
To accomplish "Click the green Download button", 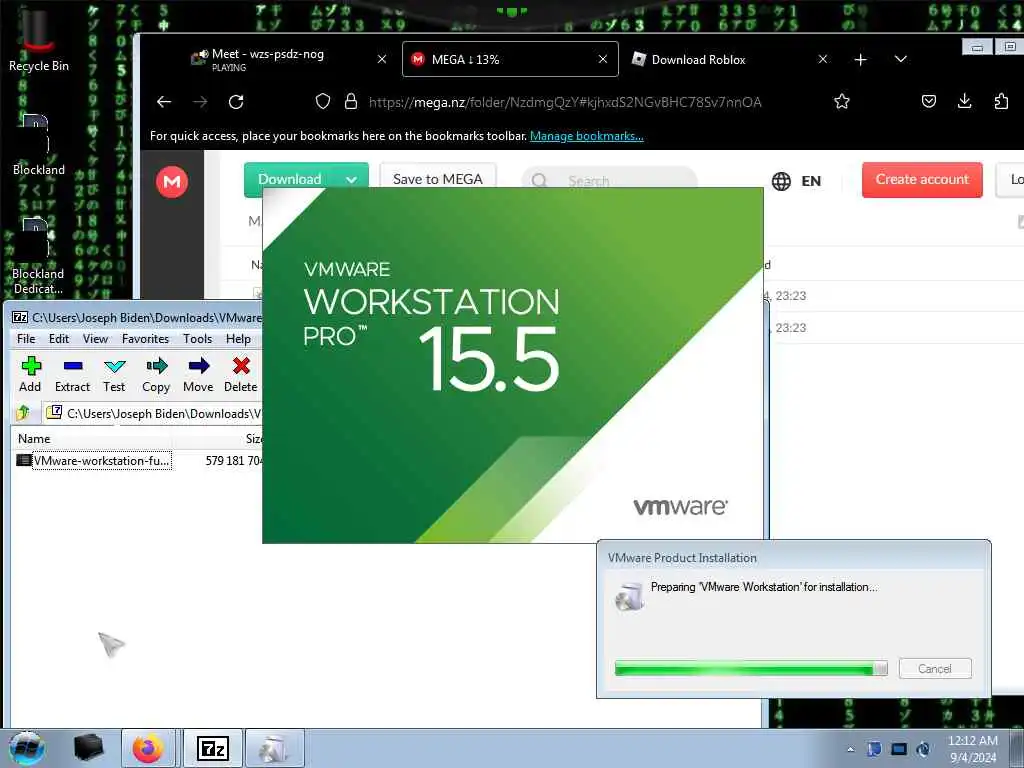I will (x=291, y=180).
